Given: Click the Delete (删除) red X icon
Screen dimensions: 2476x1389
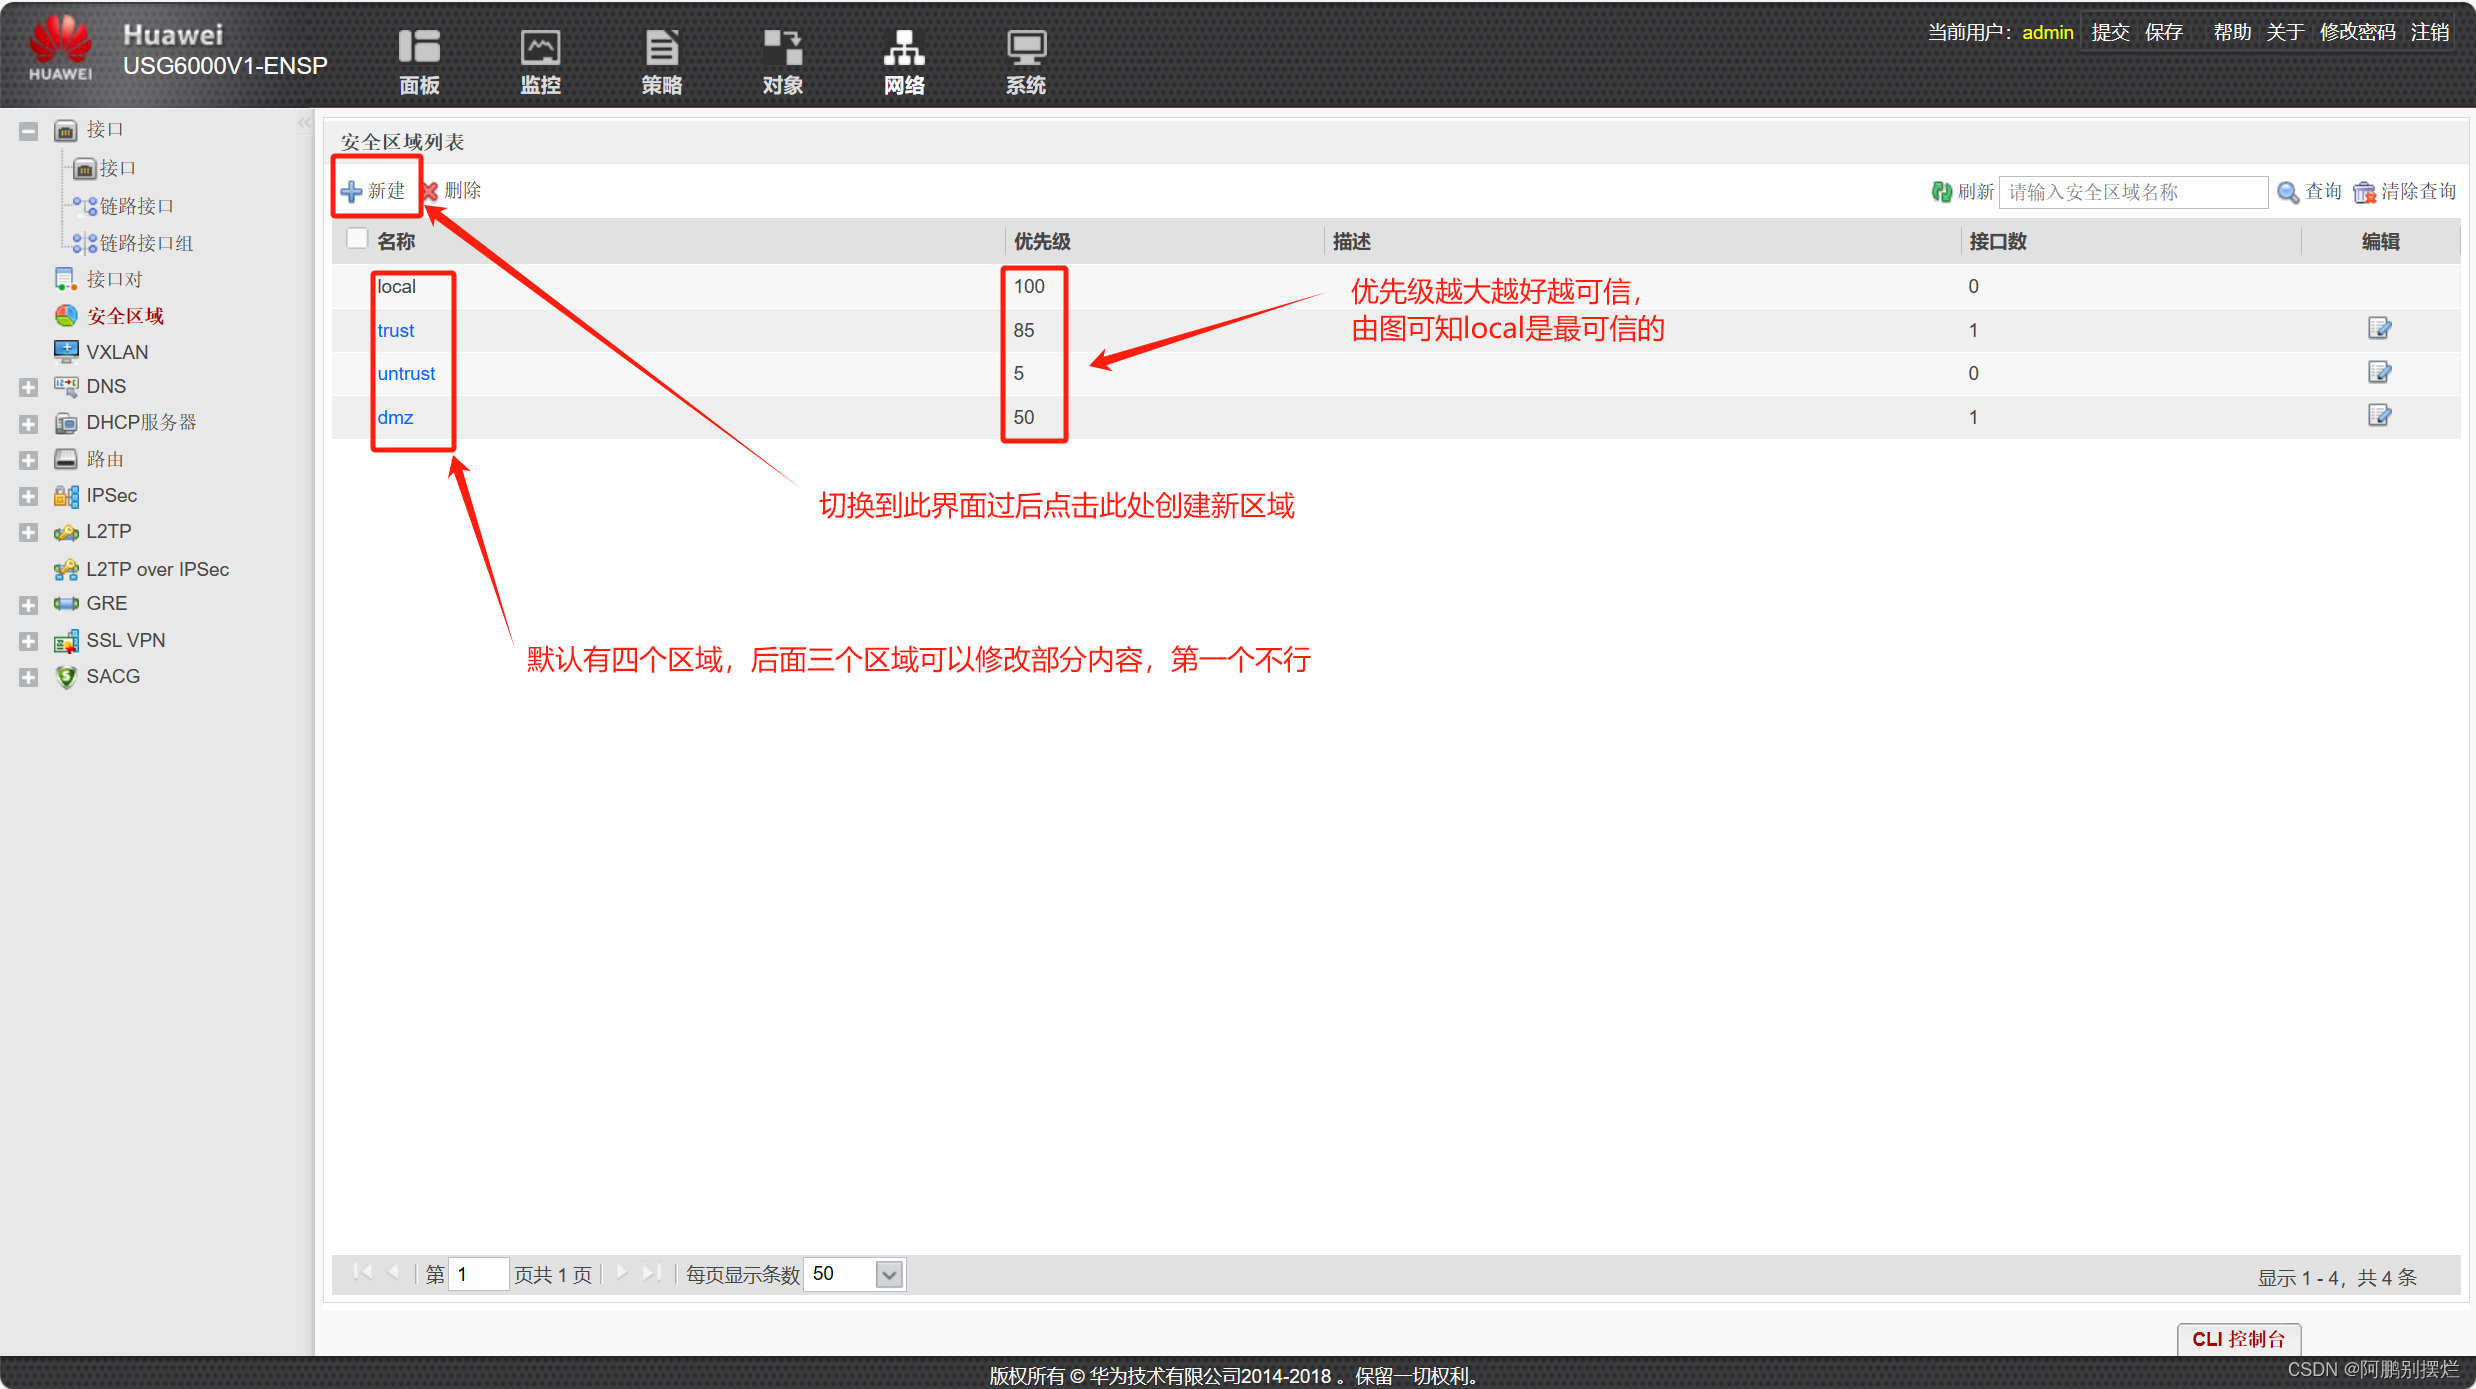Looking at the screenshot, I should point(431,191).
